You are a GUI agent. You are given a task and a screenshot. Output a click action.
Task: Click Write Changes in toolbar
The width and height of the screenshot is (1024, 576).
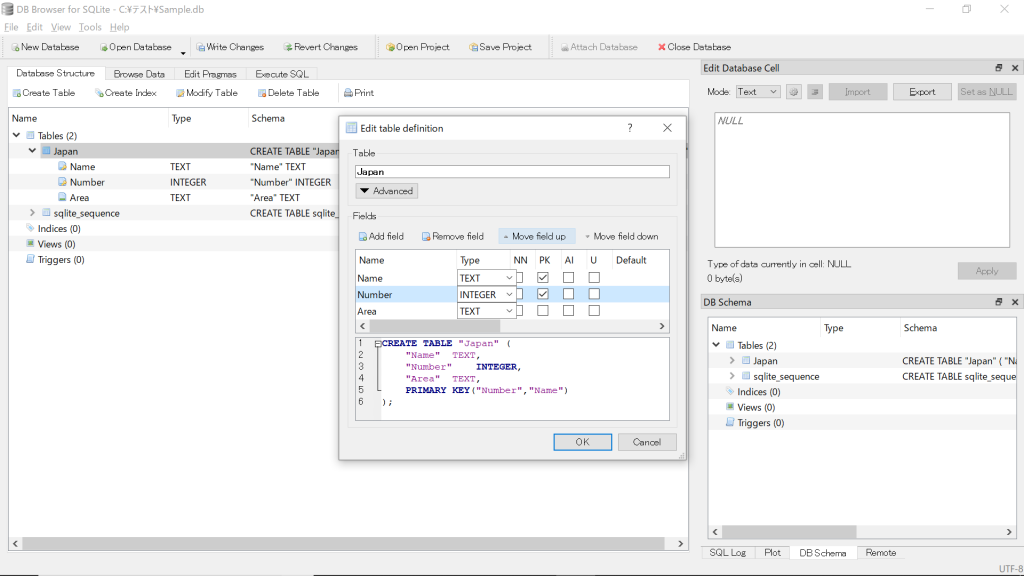tap(230, 47)
